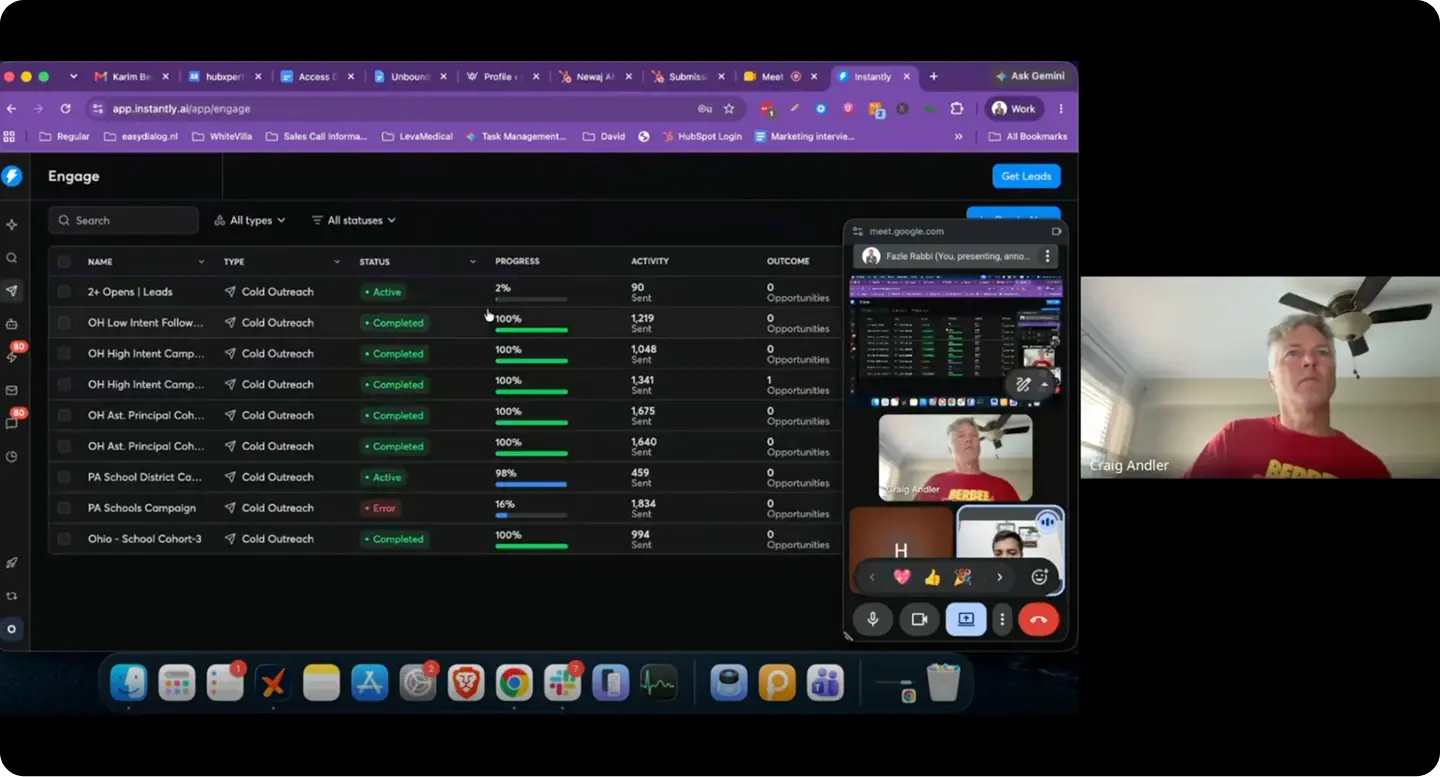This screenshot has width=1440, height=777.
Task: Click the PA Schools Campaign 16% progress bar
Action: click(x=531, y=515)
